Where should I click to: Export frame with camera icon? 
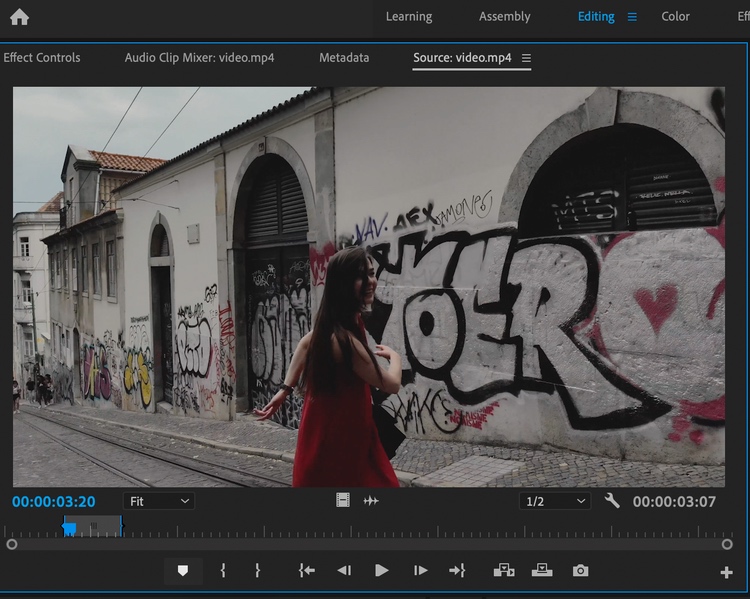[x=580, y=570]
